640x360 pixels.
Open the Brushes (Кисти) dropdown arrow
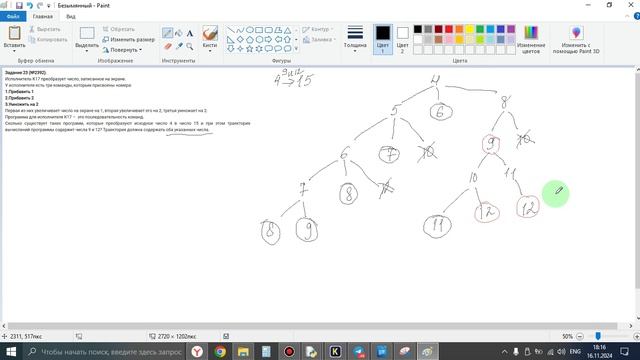210,51
